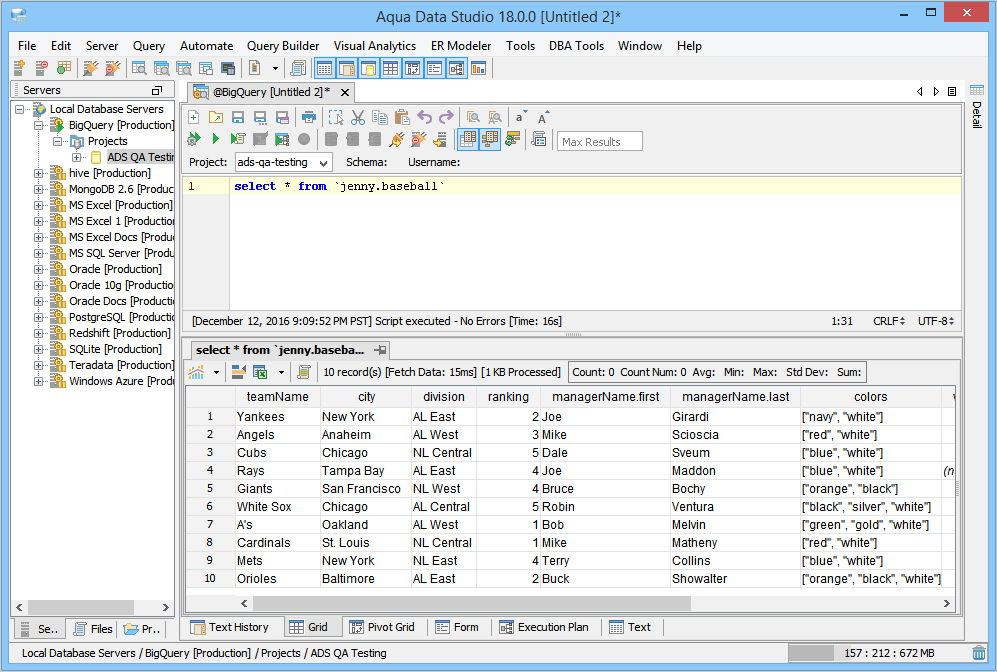Viewport: 997px width, 672px height.
Task: Collapse the BigQuery [Production] node
Action: tap(39, 125)
